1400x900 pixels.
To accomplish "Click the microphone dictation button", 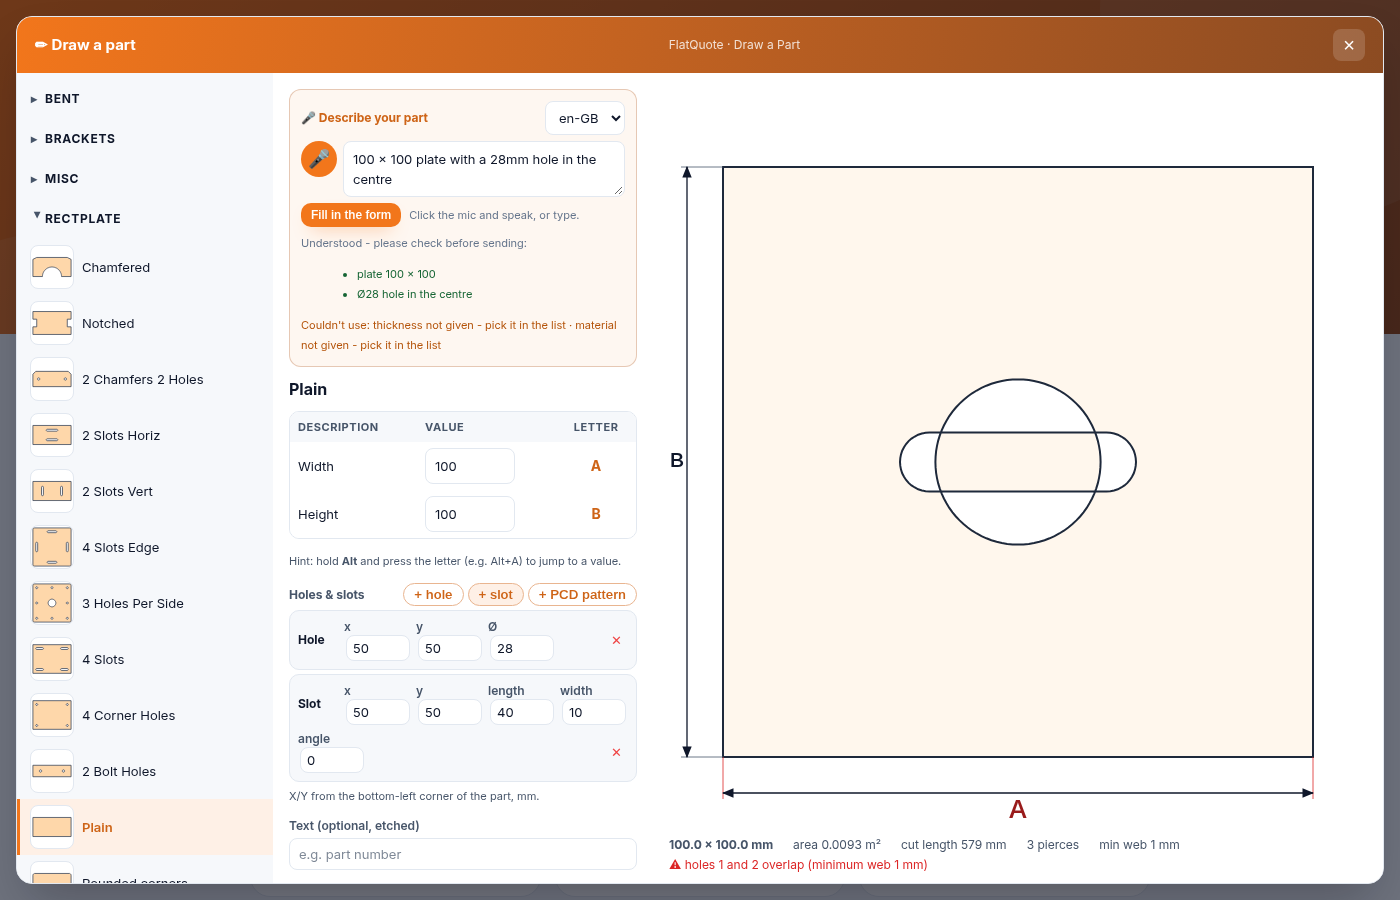I will pos(319,159).
